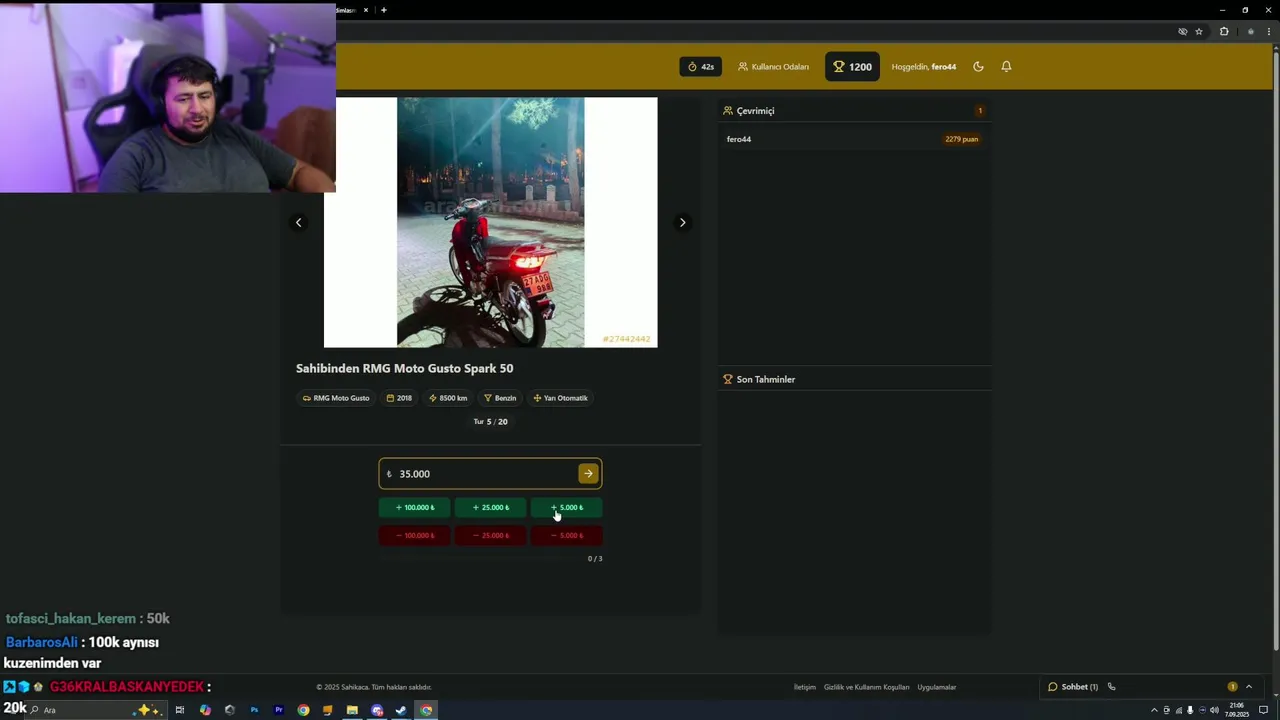Open a new browser tab
Image resolution: width=1280 pixels, height=720 pixels.
coord(383,10)
